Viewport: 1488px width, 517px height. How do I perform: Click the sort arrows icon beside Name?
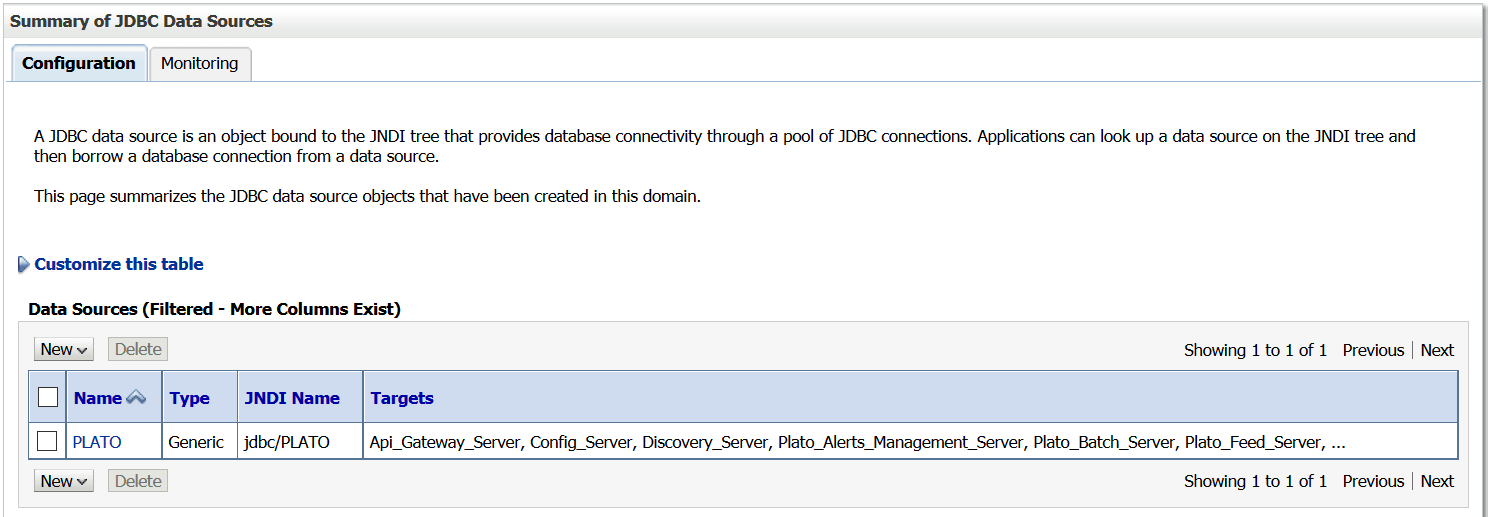pyautogui.click(x=136, y=398)
